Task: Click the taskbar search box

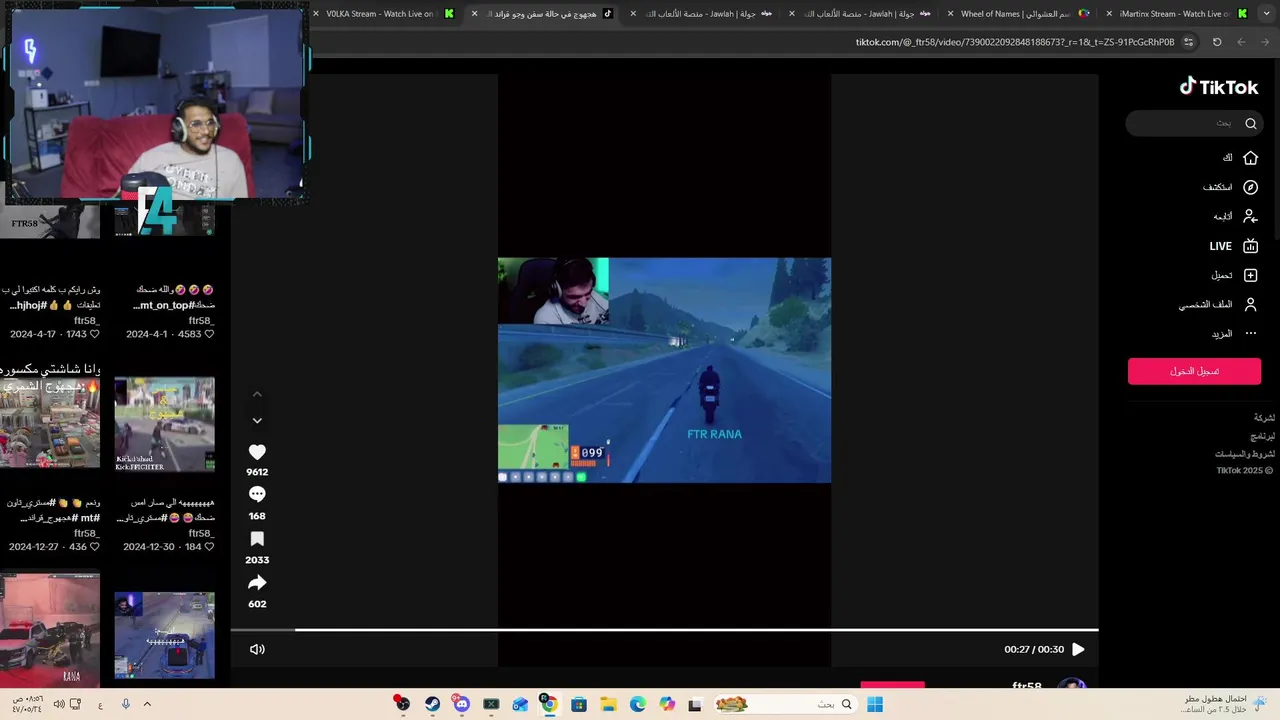Action: click(x=787, y=705)
